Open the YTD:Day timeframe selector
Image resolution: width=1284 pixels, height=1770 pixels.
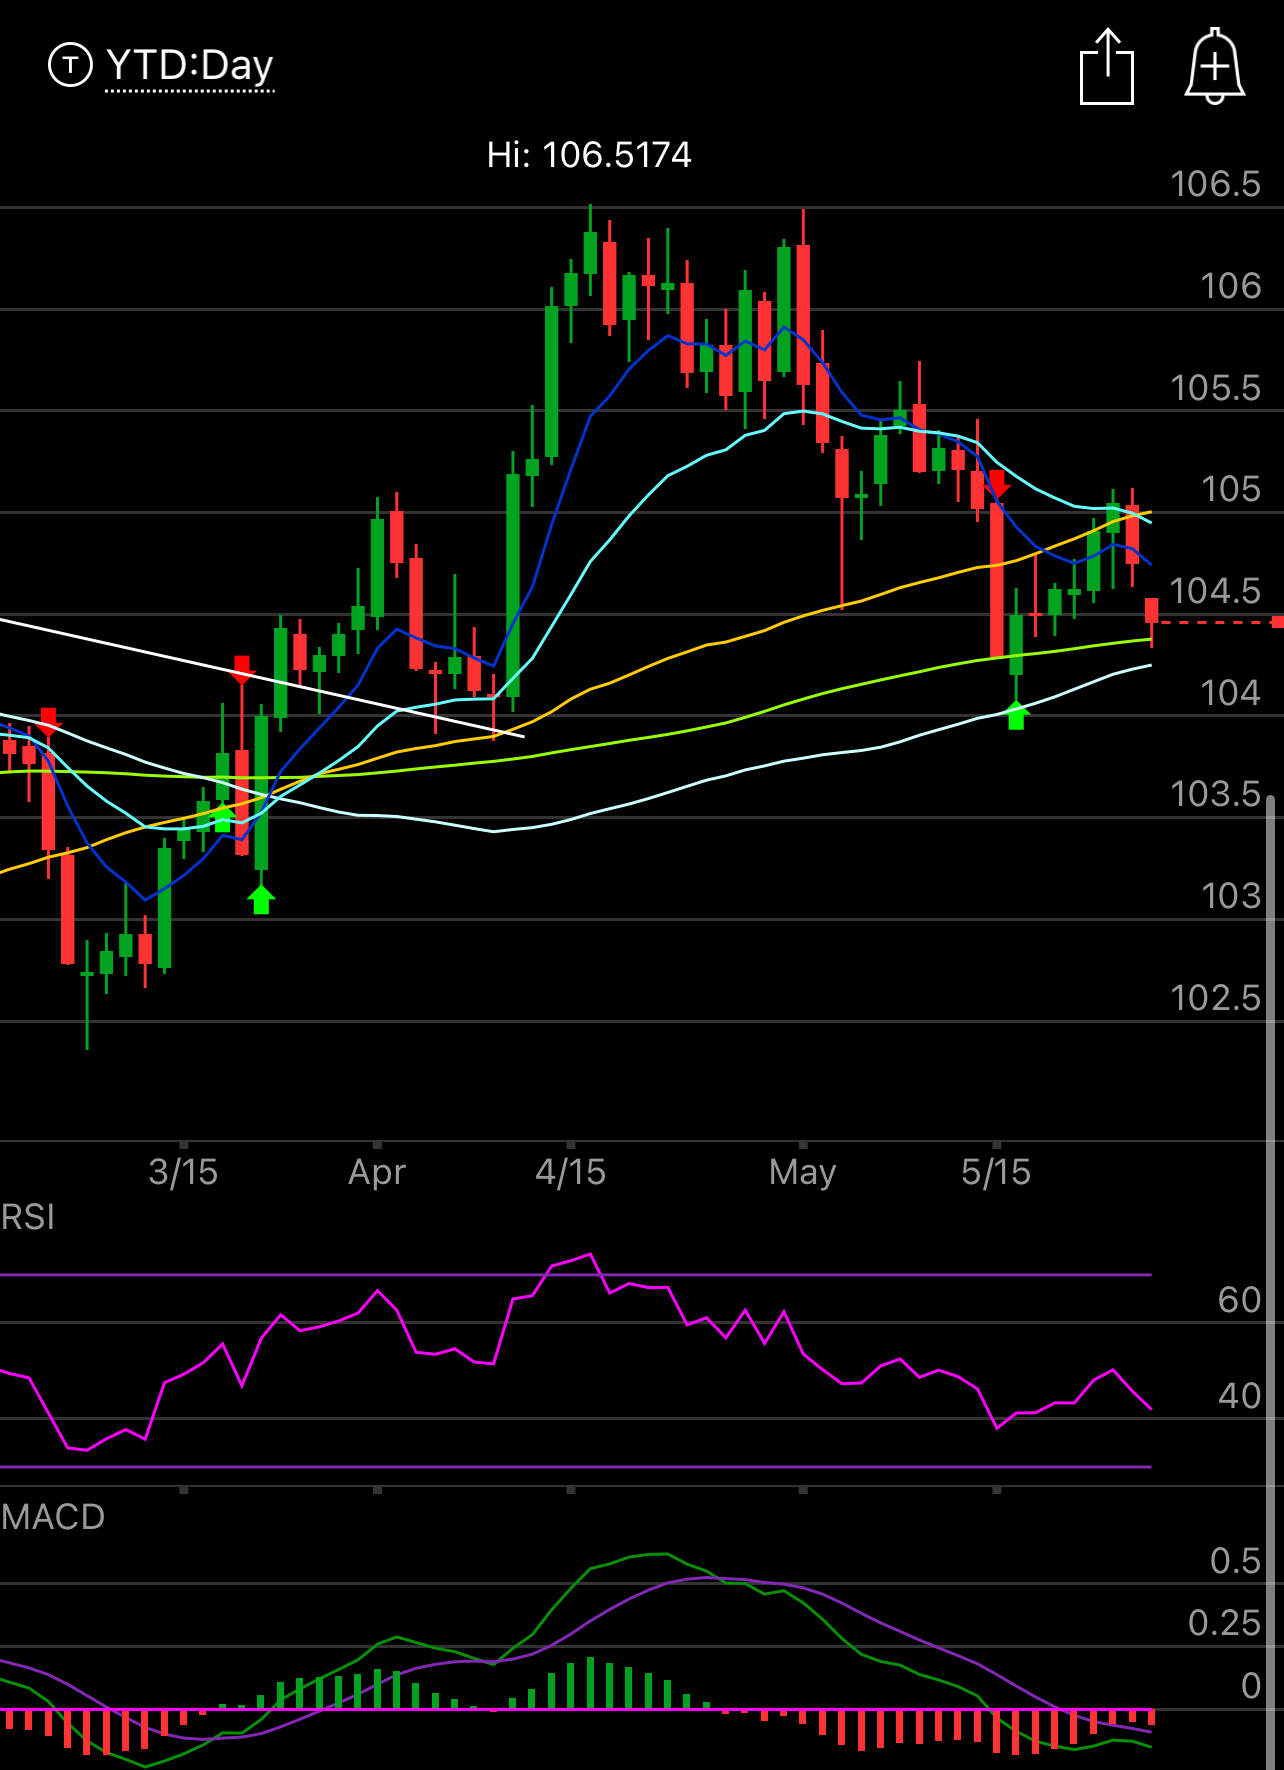coord(189,66)
